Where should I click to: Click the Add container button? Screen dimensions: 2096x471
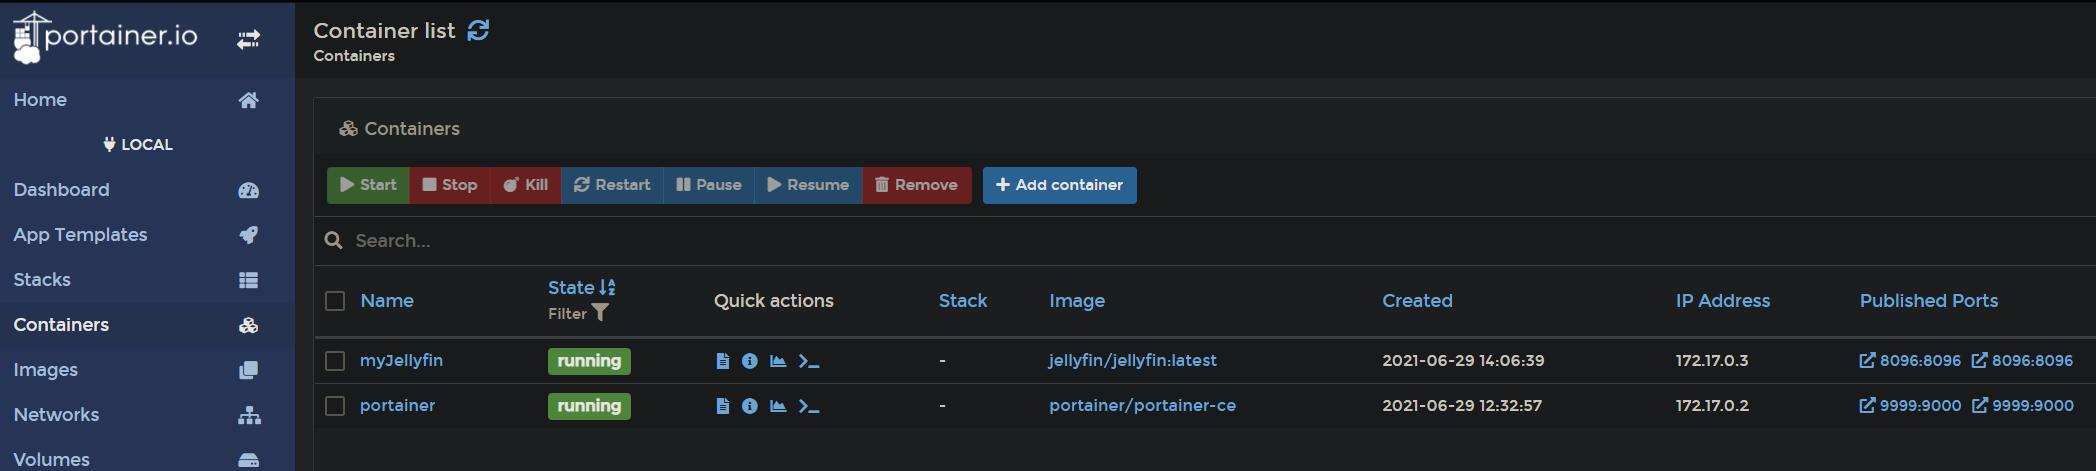(x=1059, y=185)
